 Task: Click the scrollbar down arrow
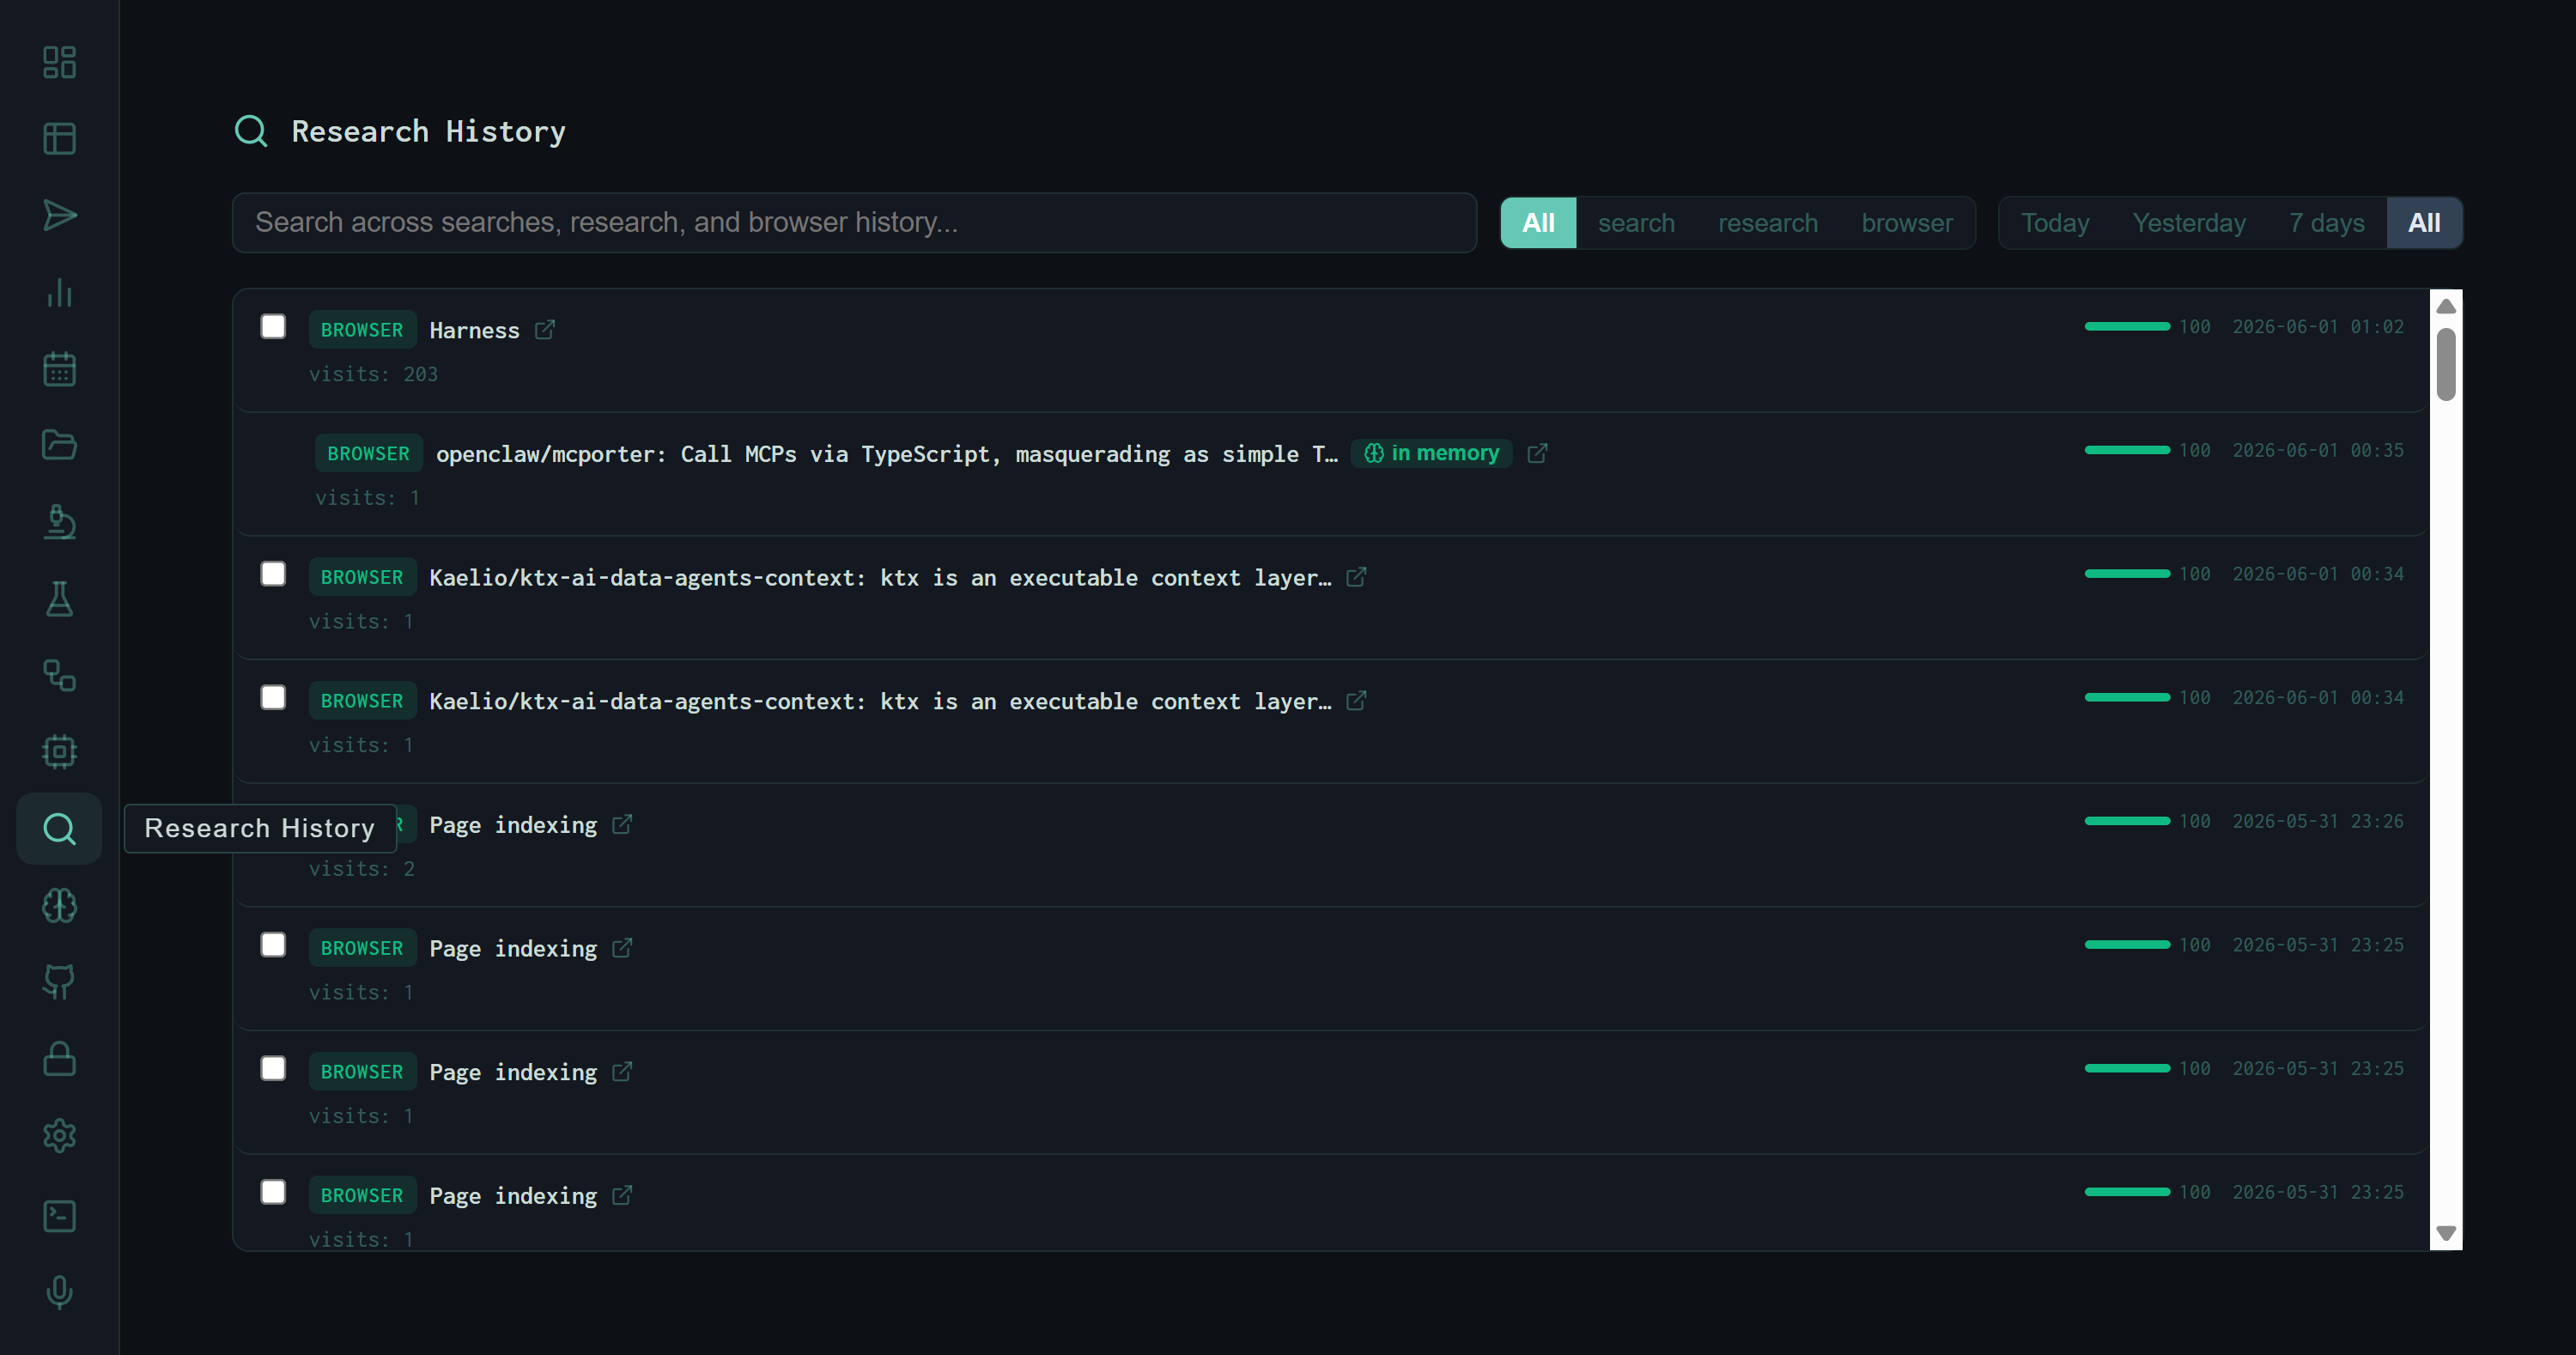click(2446, 1233)
